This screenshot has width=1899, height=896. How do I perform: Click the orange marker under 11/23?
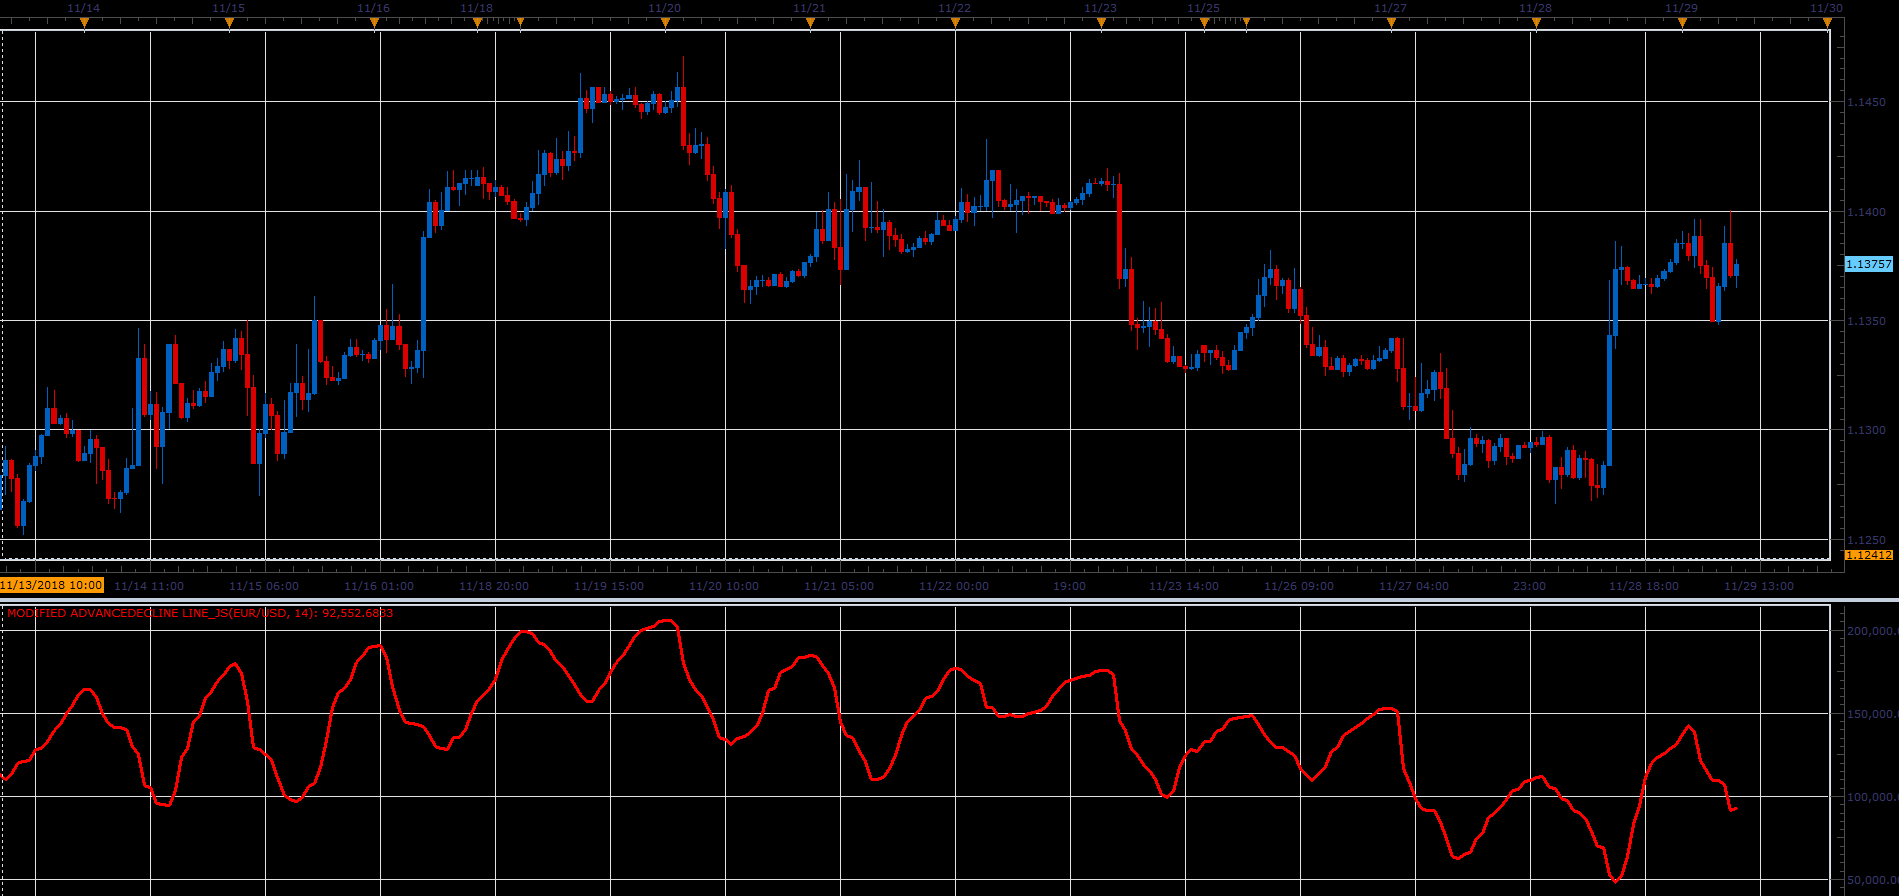[x=1101, y=22]
